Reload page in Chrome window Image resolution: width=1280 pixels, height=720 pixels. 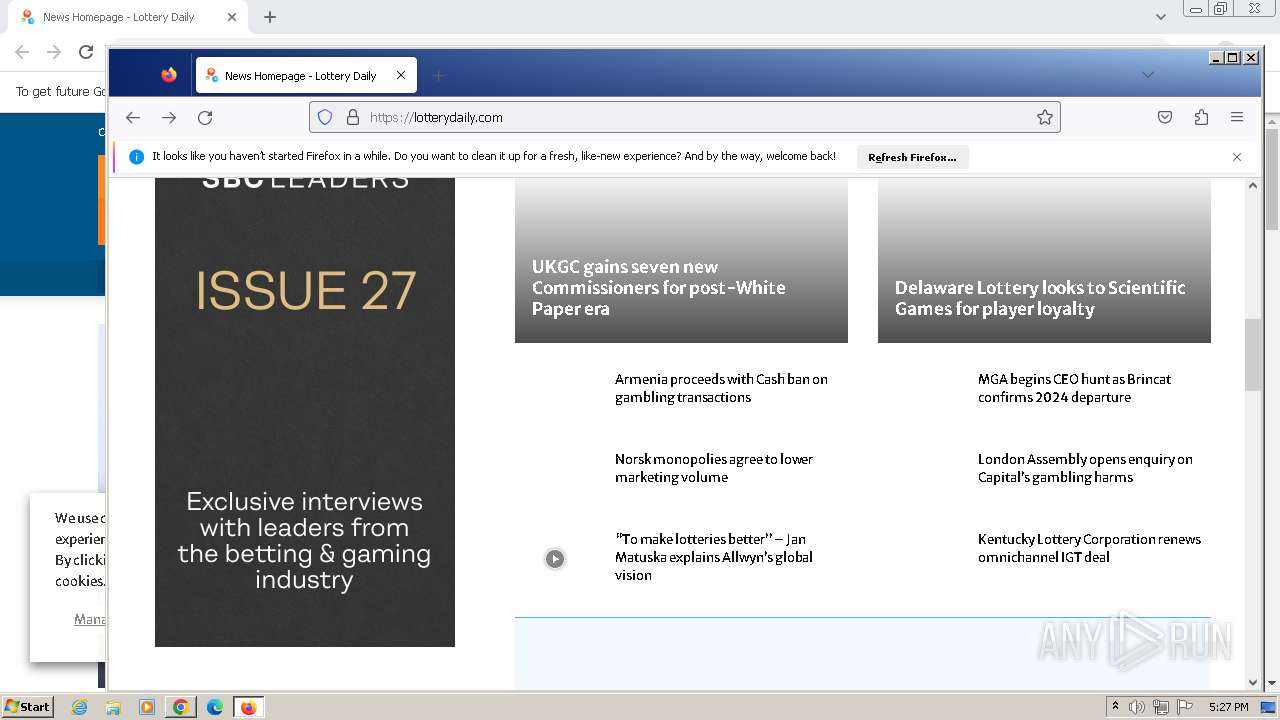pyautogui.click(x=86, y=52)
